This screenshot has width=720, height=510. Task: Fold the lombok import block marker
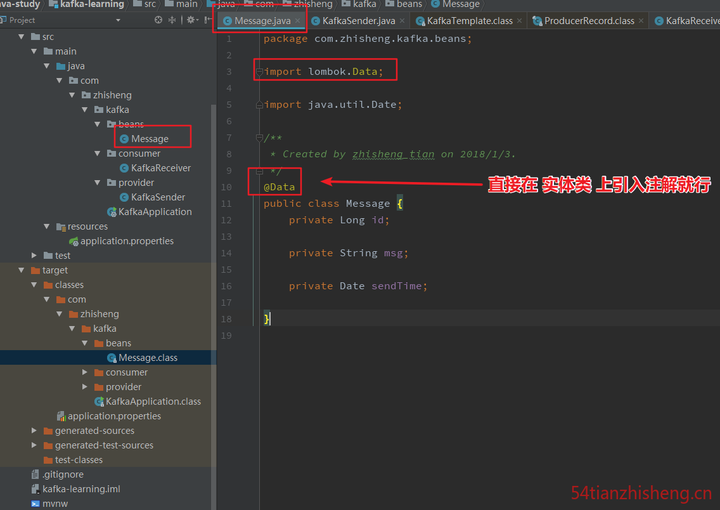[x=259, y=72]
